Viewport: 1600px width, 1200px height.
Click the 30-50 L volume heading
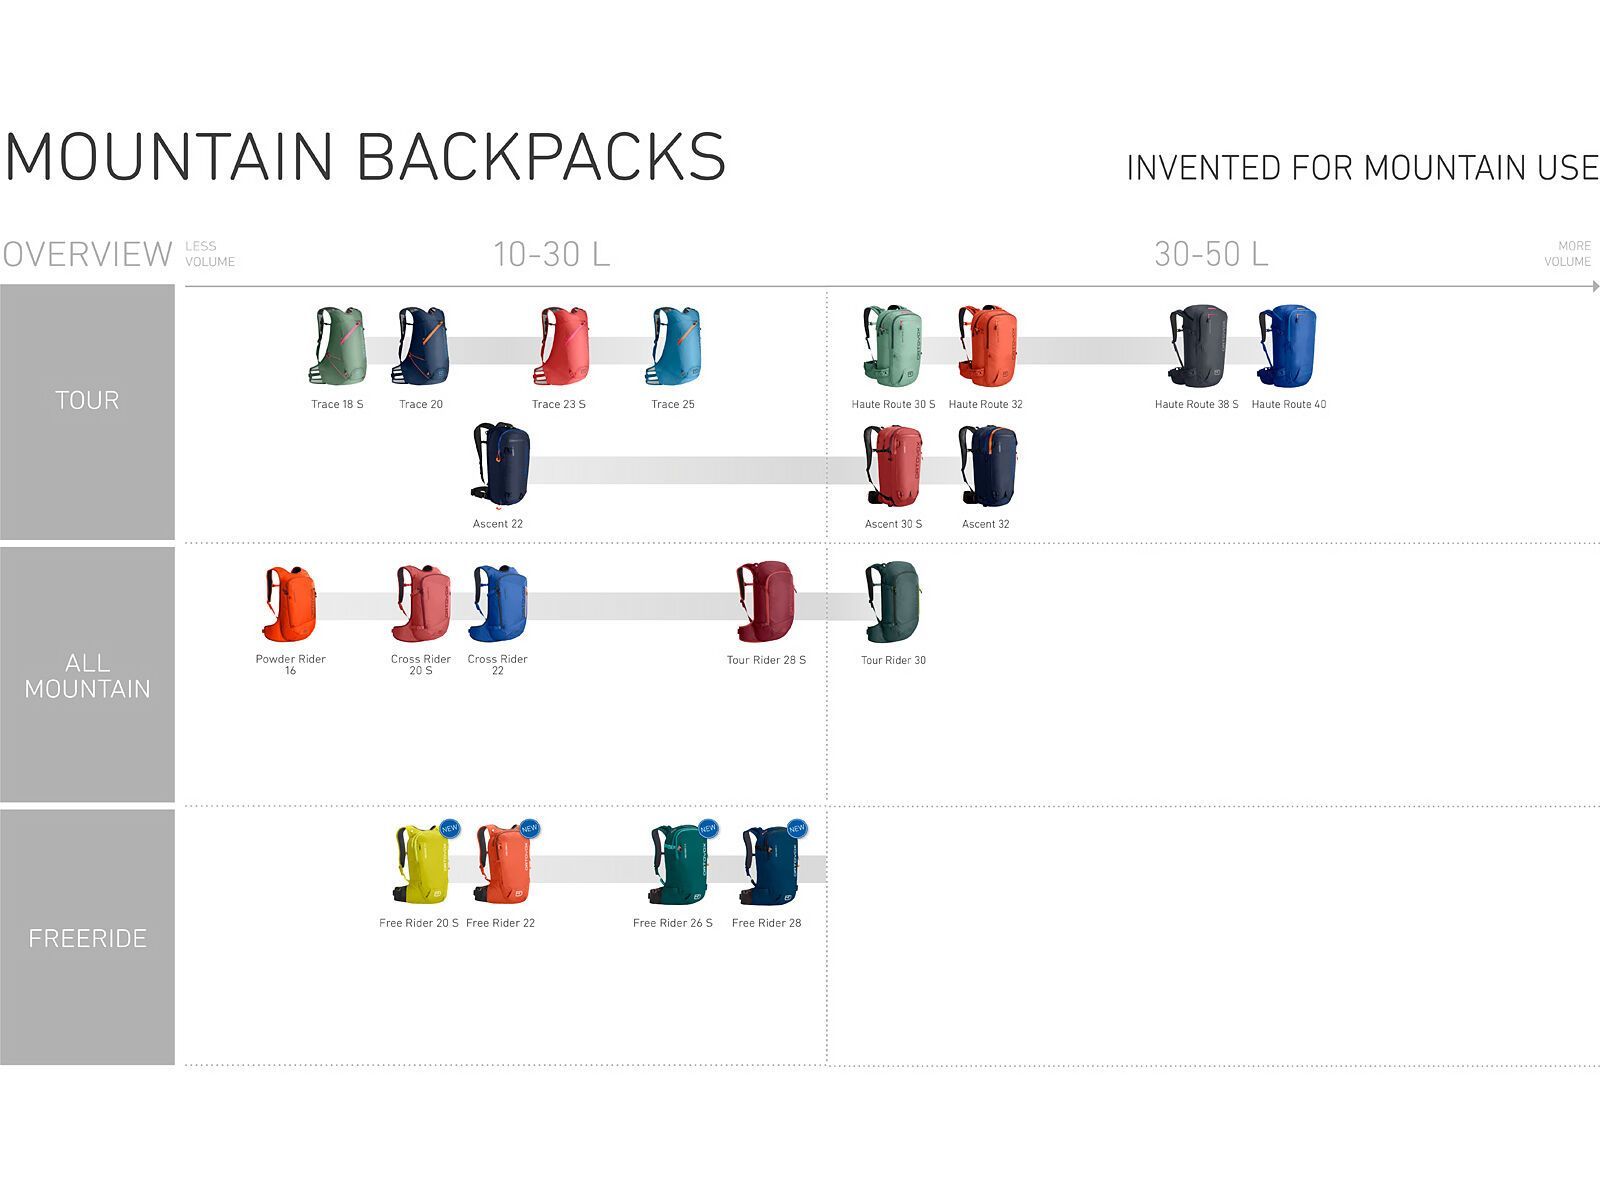1211,254
